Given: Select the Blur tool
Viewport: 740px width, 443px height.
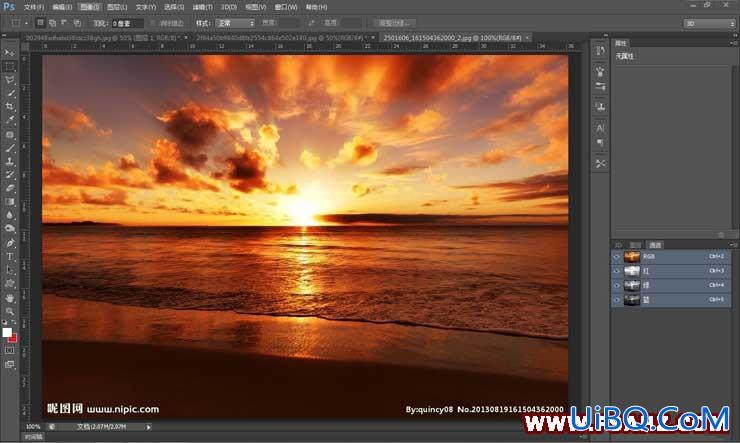Looking at the screenshot, I should 9,215.
